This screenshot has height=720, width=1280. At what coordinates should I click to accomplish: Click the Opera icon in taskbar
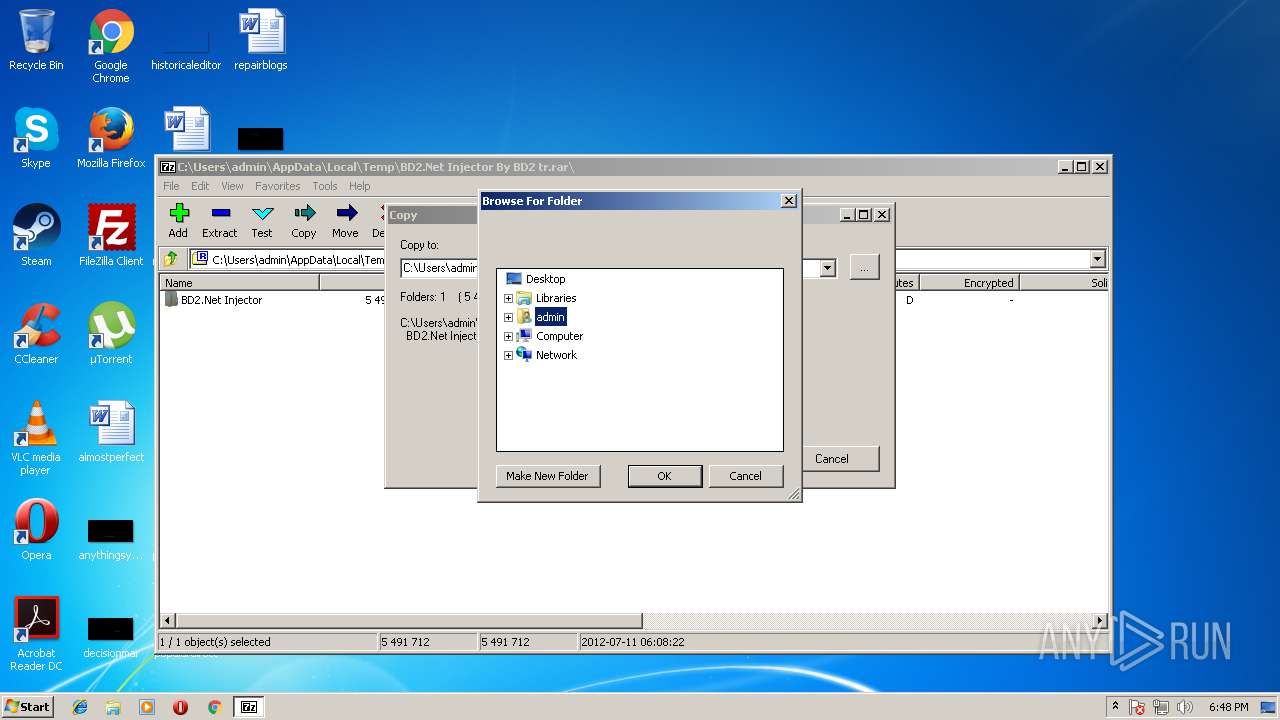180,707
